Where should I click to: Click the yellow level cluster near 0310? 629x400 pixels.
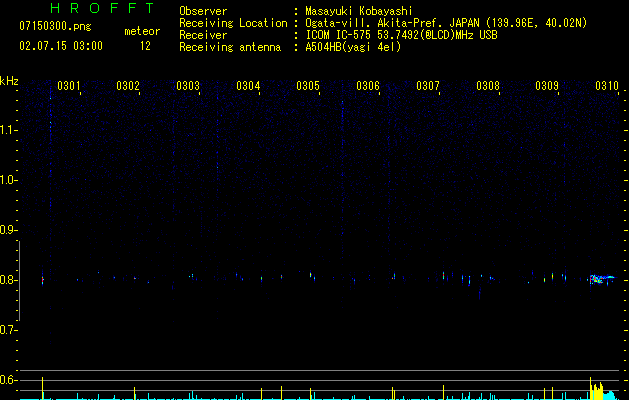[597, 389]
